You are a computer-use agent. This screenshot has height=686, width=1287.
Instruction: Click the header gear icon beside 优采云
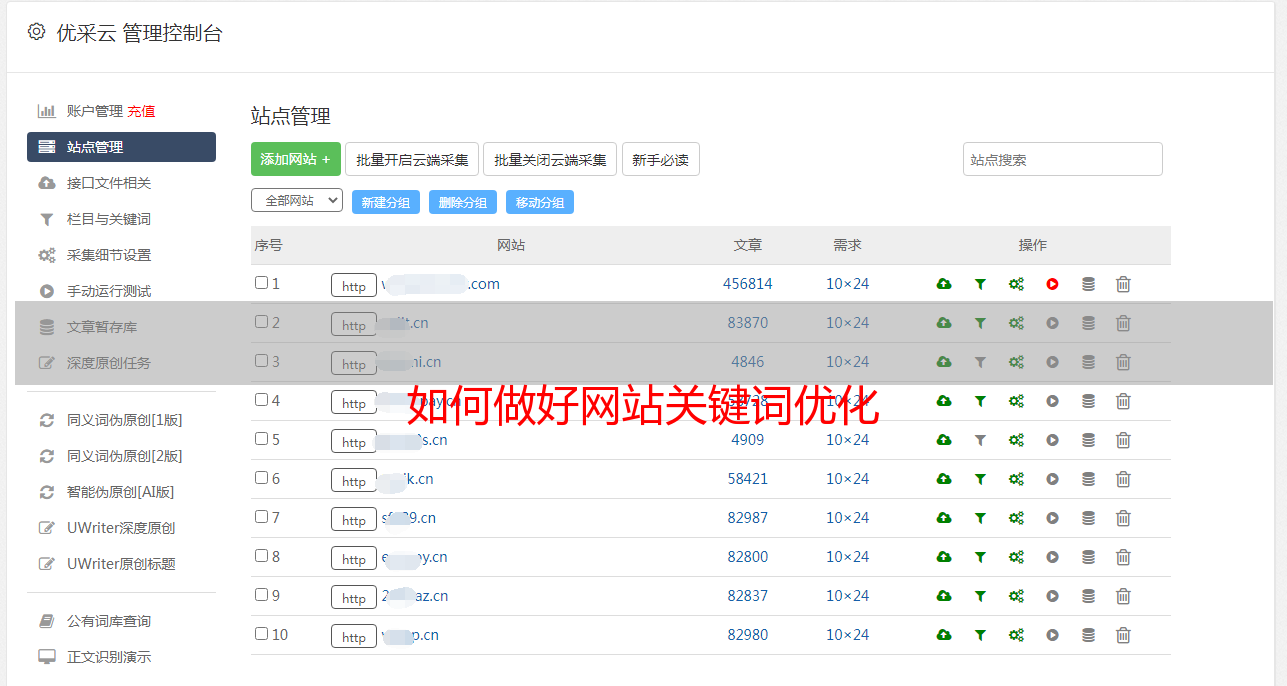37,32
